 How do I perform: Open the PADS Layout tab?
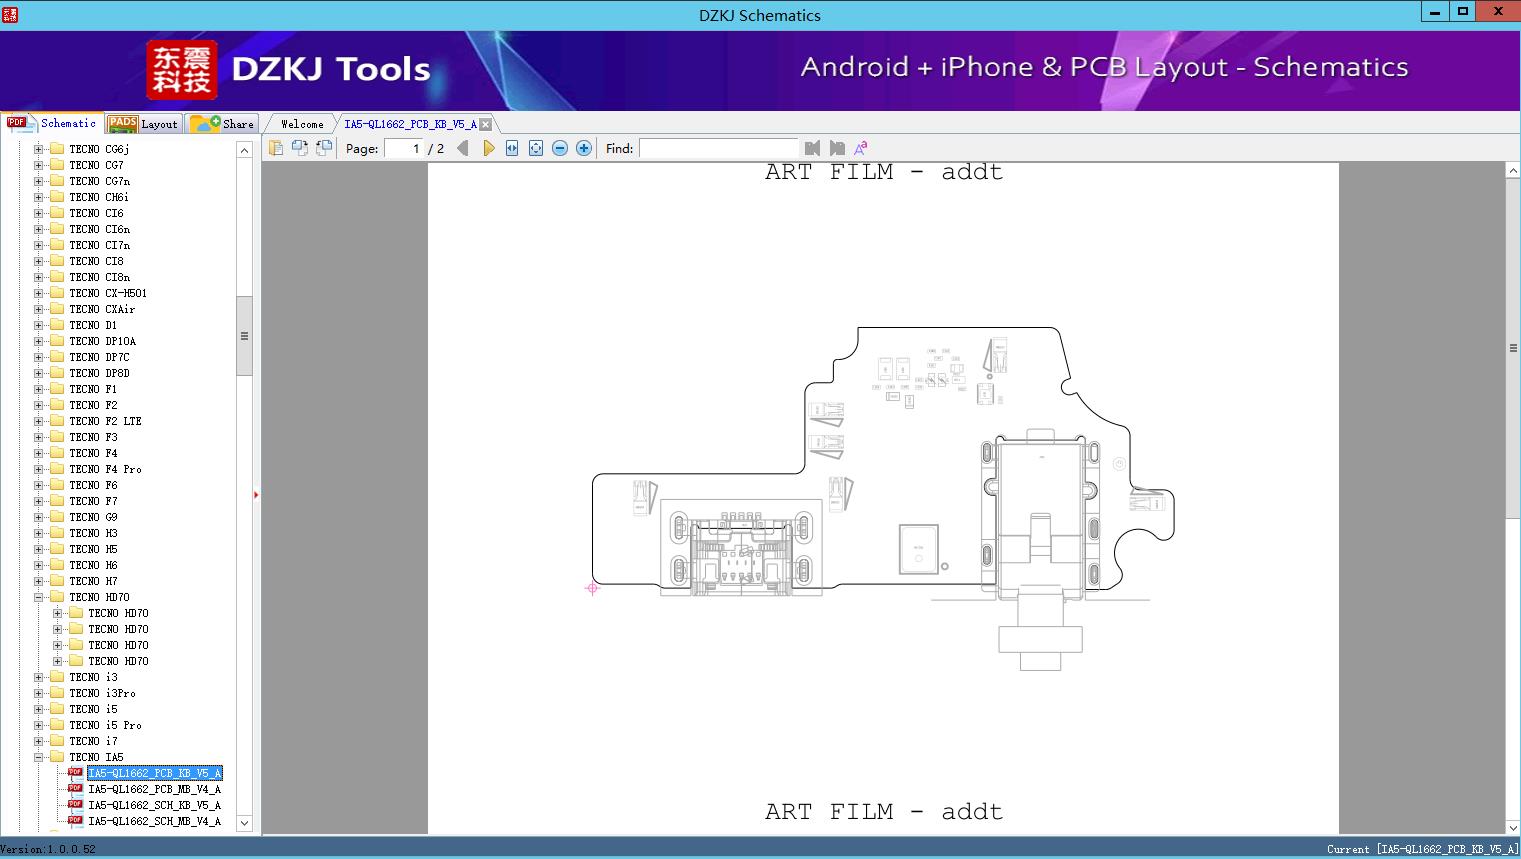(143, 123)
